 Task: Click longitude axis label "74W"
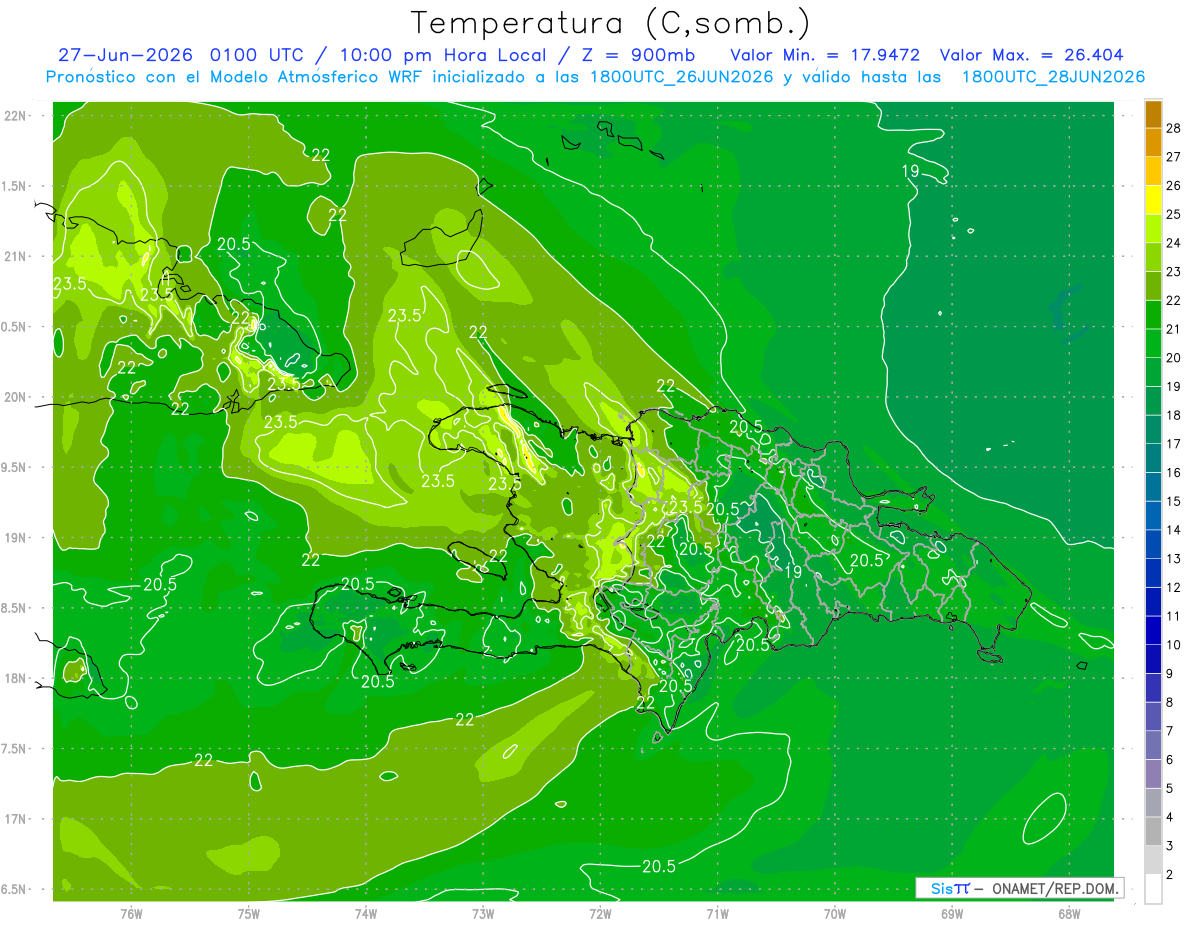point(366,913)
